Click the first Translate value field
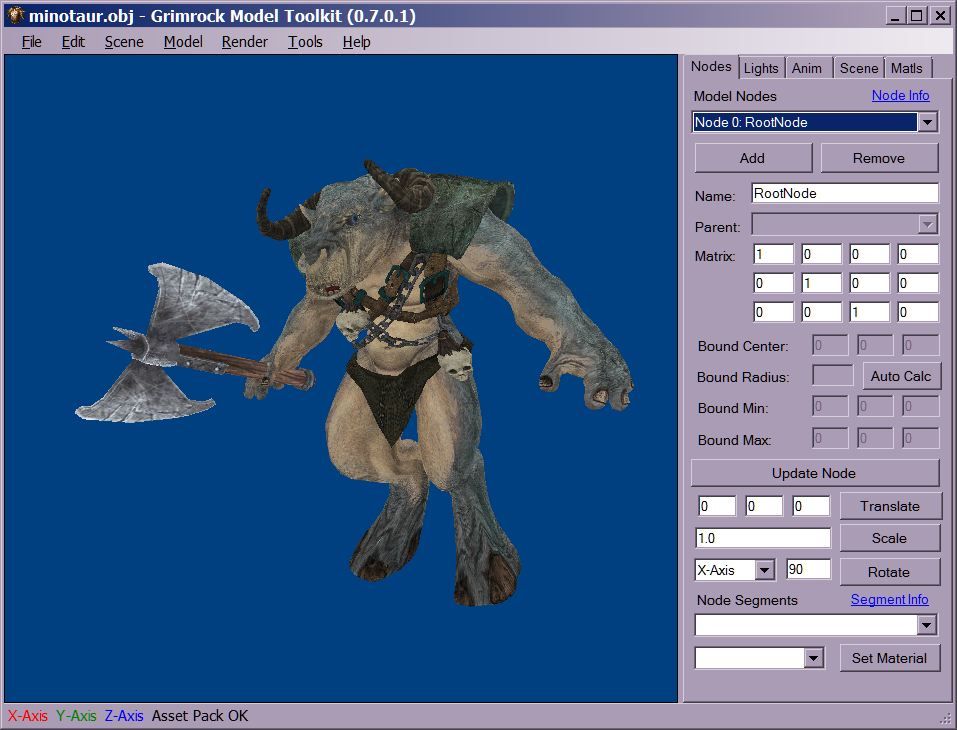The width and height of the screenshot is (957, 730). pos(717,506)
